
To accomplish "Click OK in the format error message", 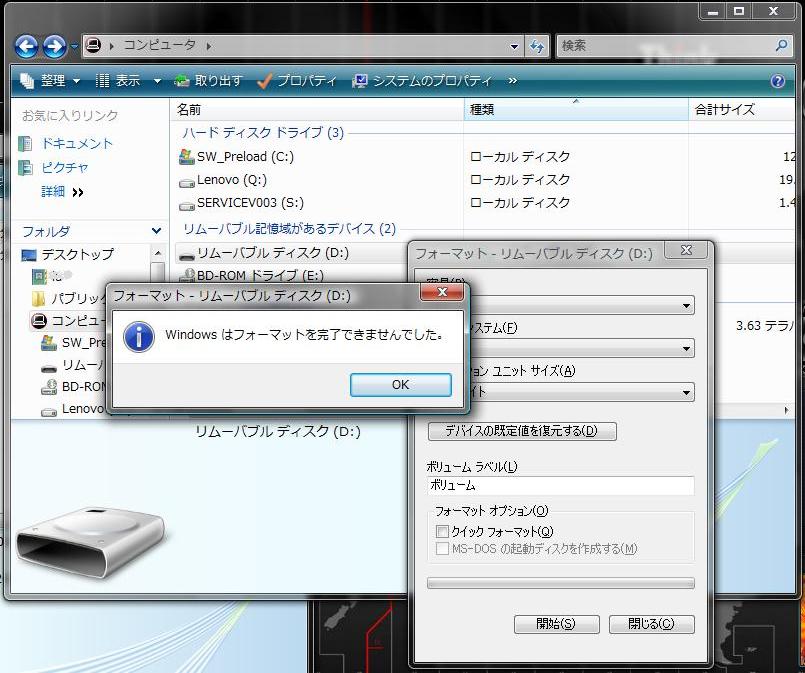I will click(400, 384).
